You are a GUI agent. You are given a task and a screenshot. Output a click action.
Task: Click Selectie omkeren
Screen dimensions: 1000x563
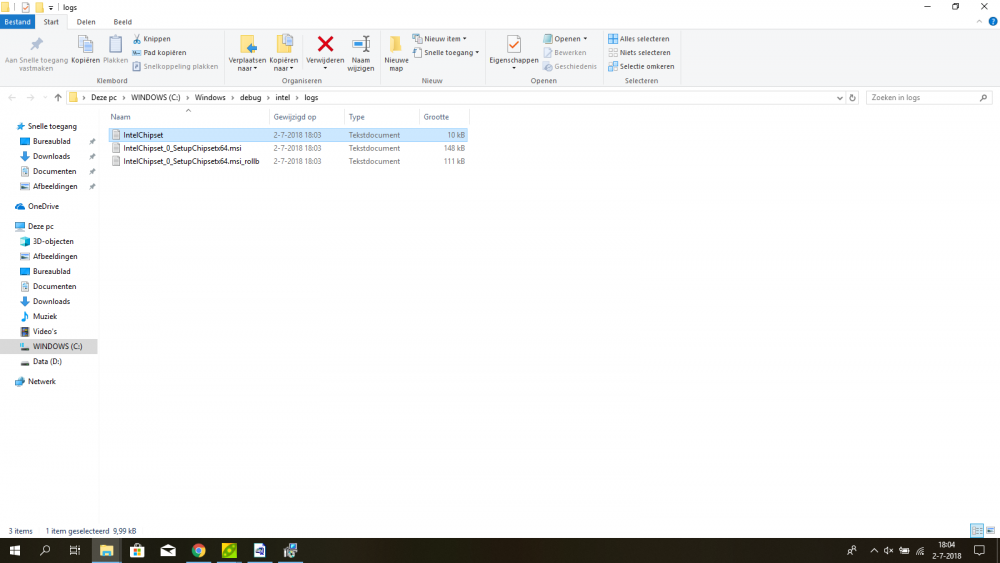click(x=641, y=66)
